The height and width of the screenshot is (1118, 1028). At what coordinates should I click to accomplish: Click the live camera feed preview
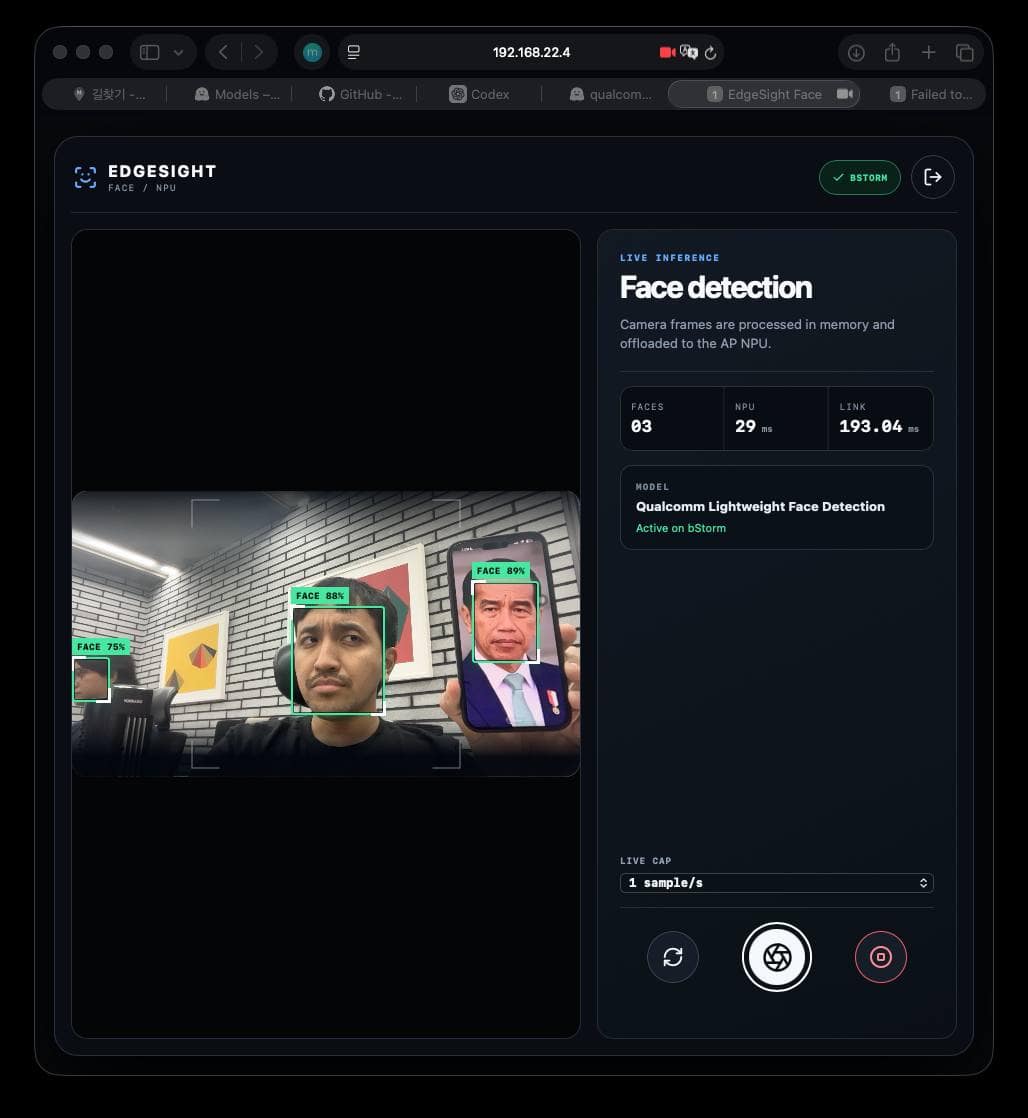[x=326, y=633]
